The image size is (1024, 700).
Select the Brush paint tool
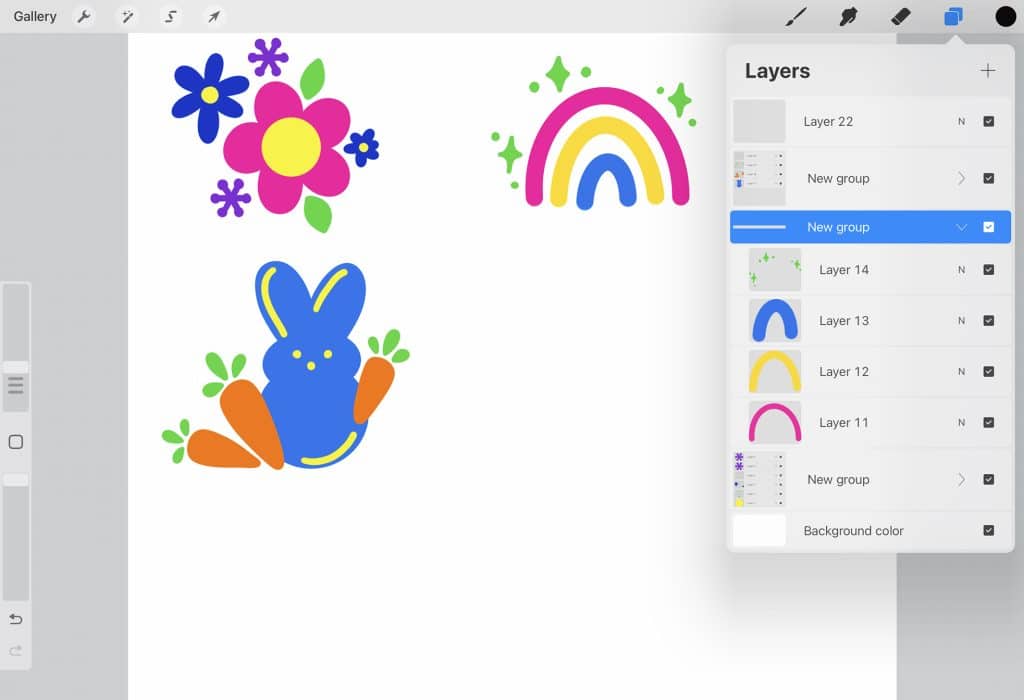795,16
